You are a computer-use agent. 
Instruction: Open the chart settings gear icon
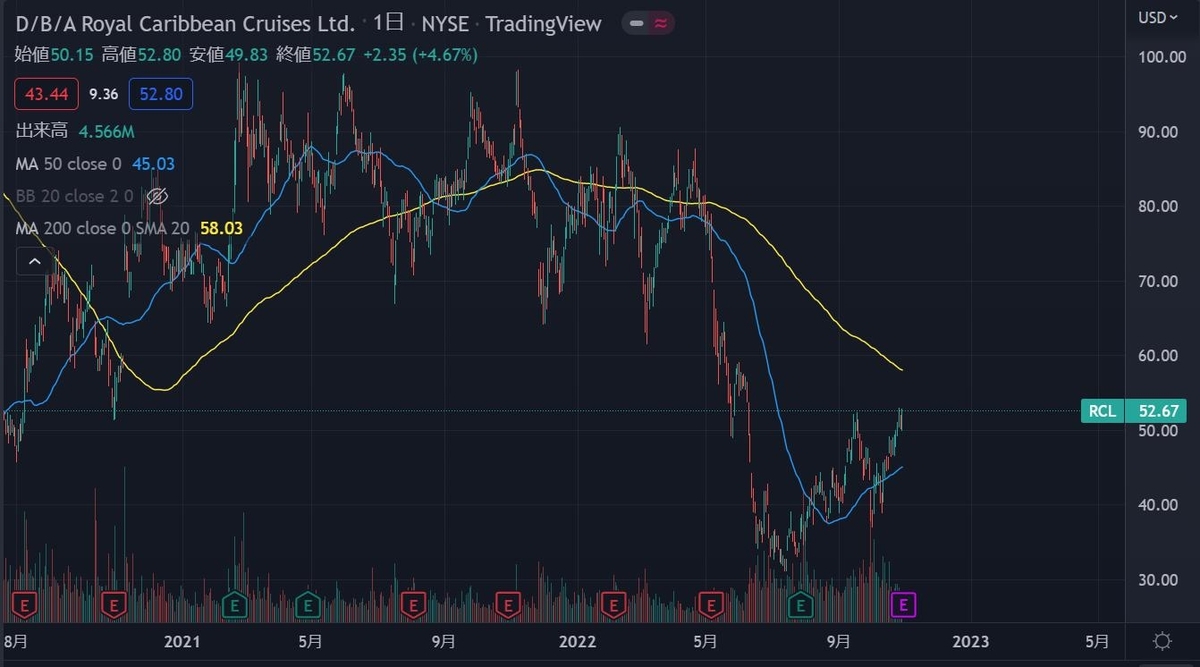1162,641
